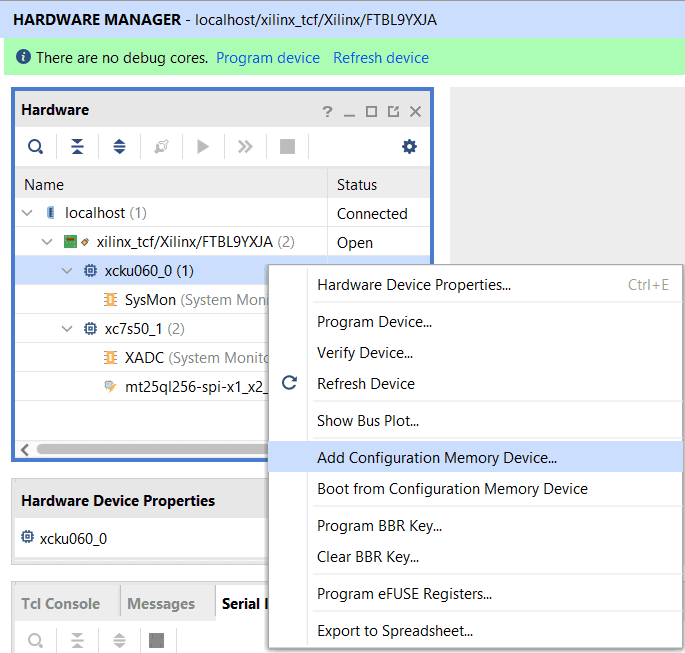Click the search icon in Hardware toolbar
685x653 pixels.
[x=35, y=147]
